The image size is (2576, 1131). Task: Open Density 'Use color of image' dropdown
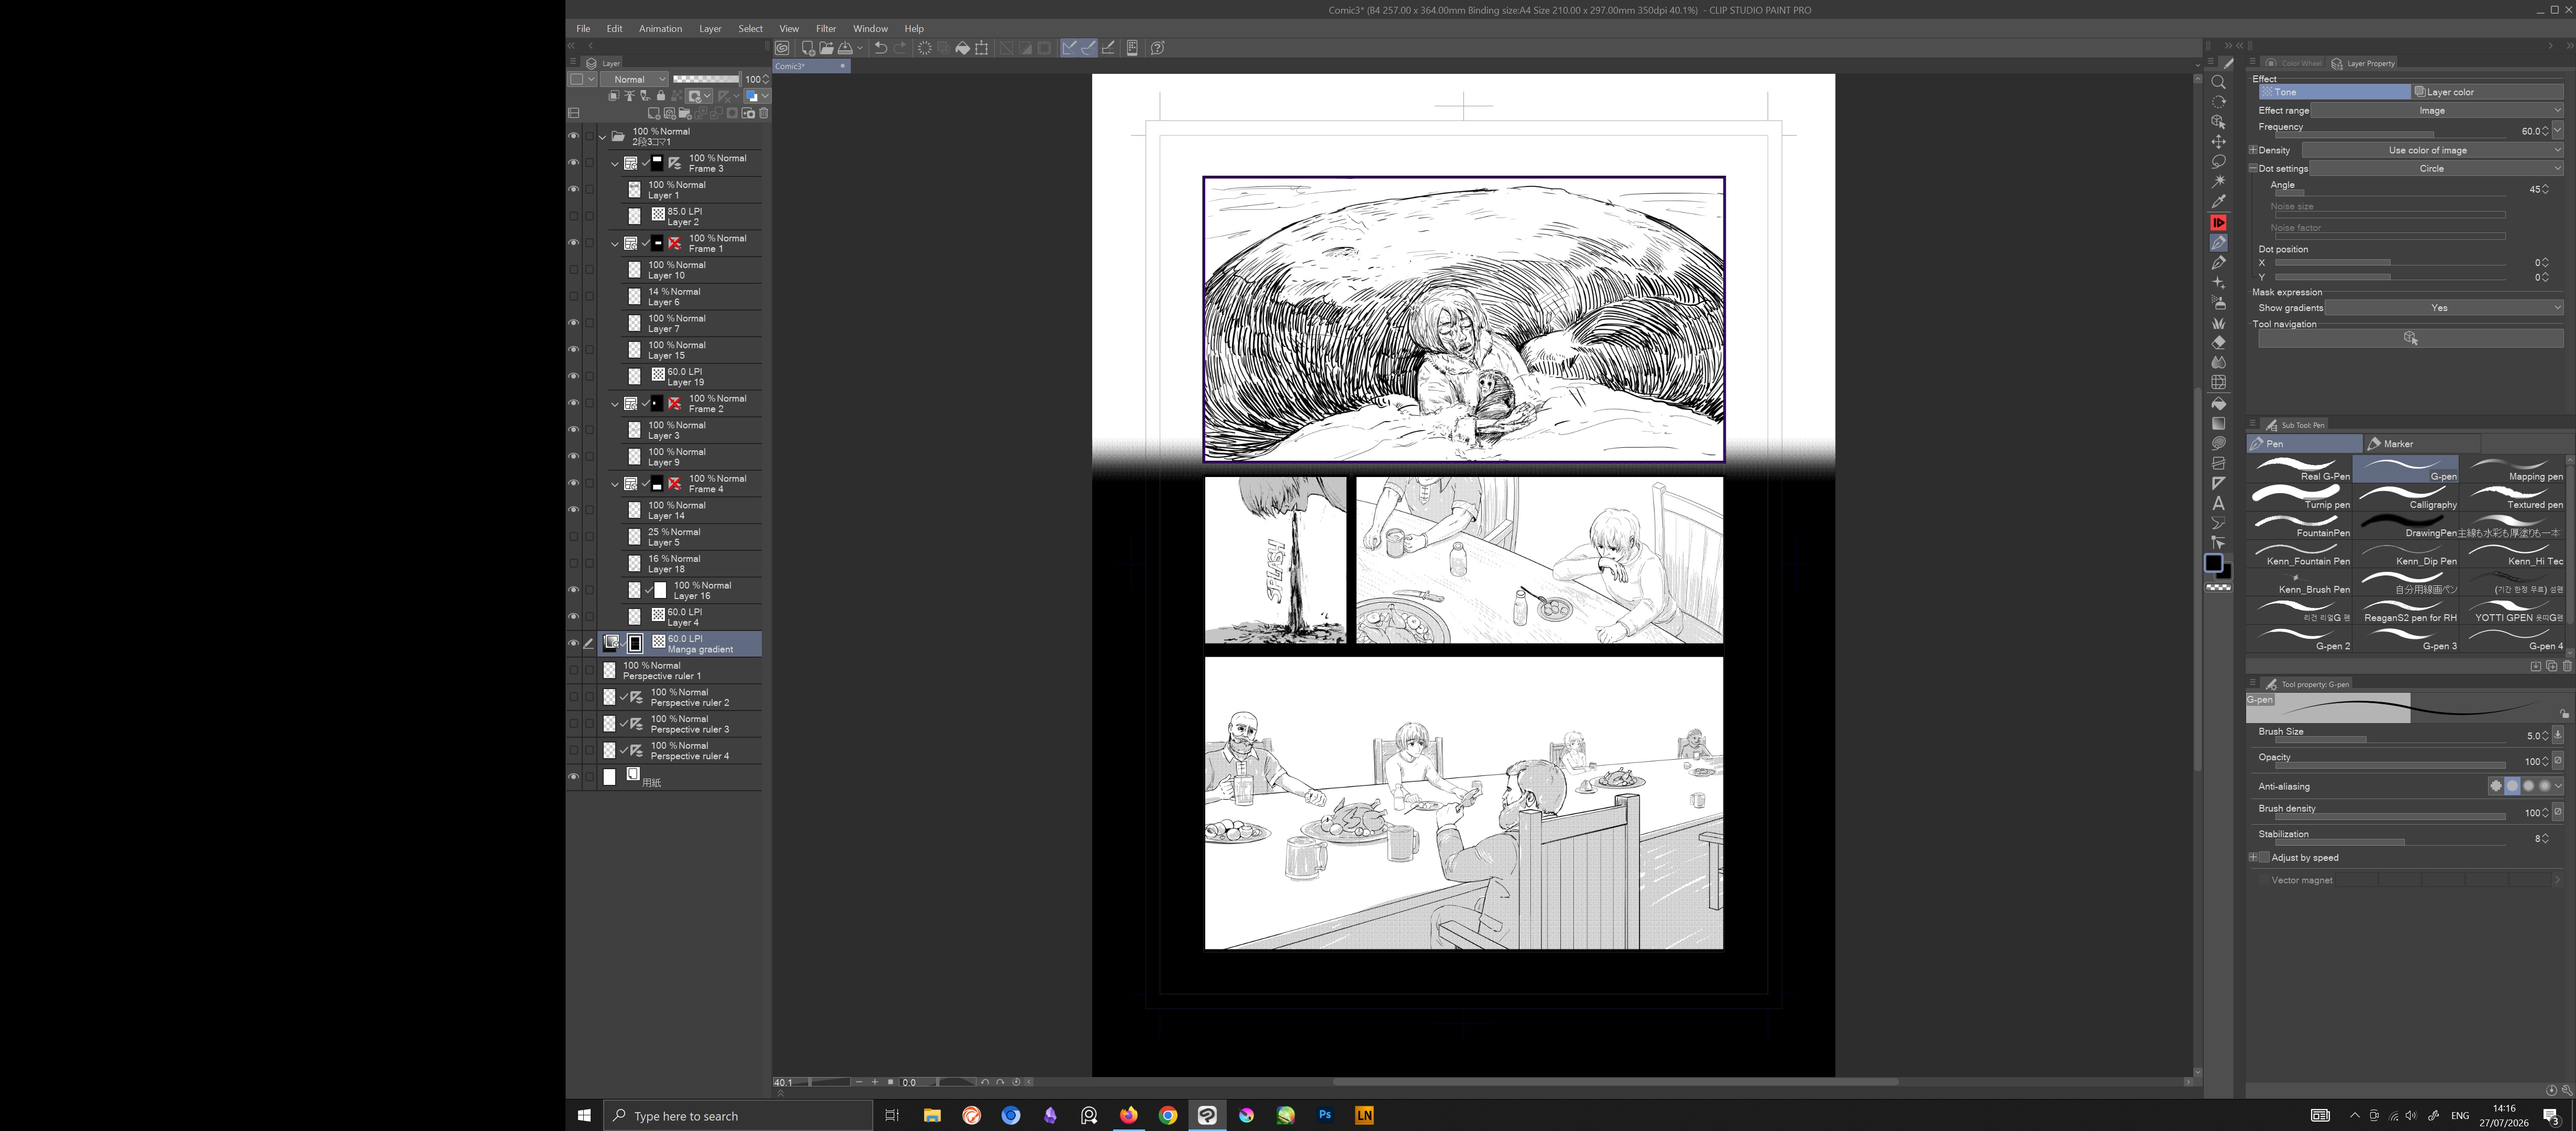pos(2433,150)
